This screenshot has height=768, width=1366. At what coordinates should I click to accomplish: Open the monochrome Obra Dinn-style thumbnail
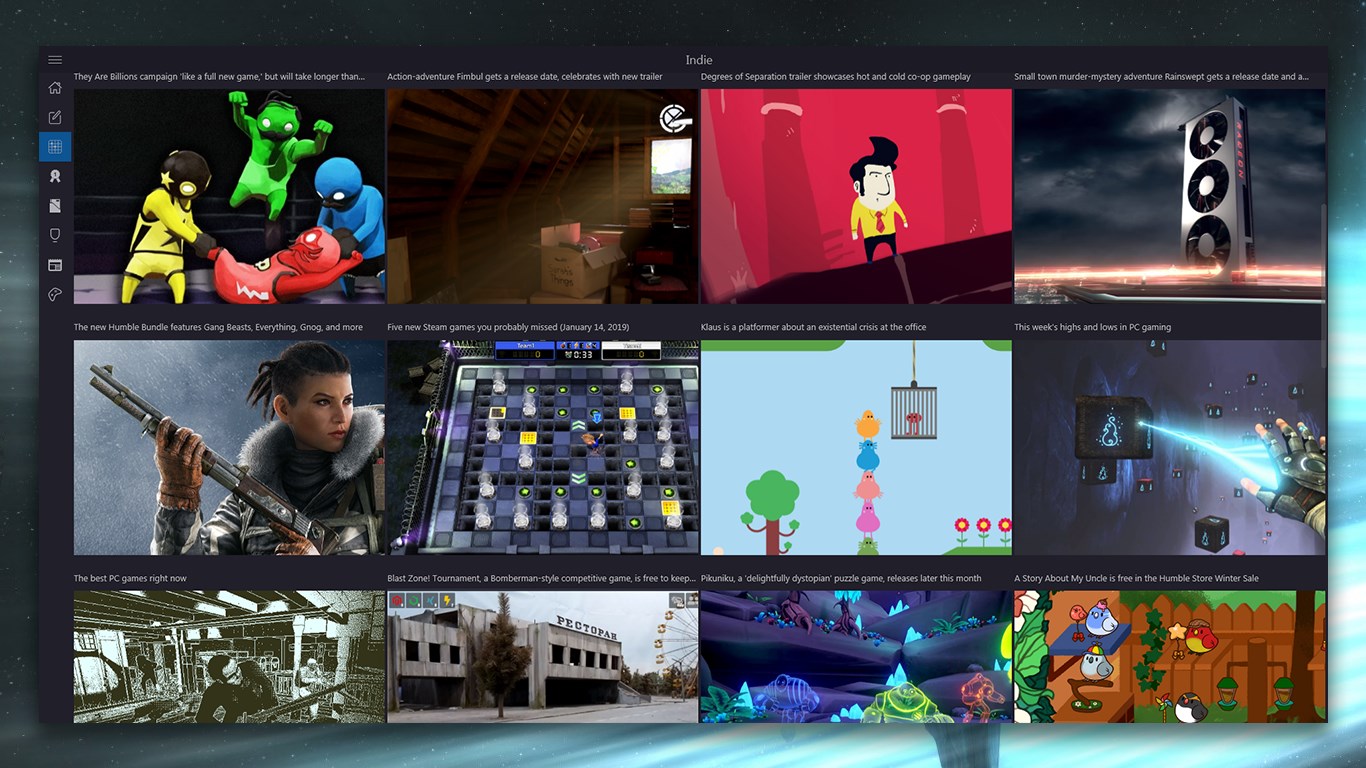point(229,657)
